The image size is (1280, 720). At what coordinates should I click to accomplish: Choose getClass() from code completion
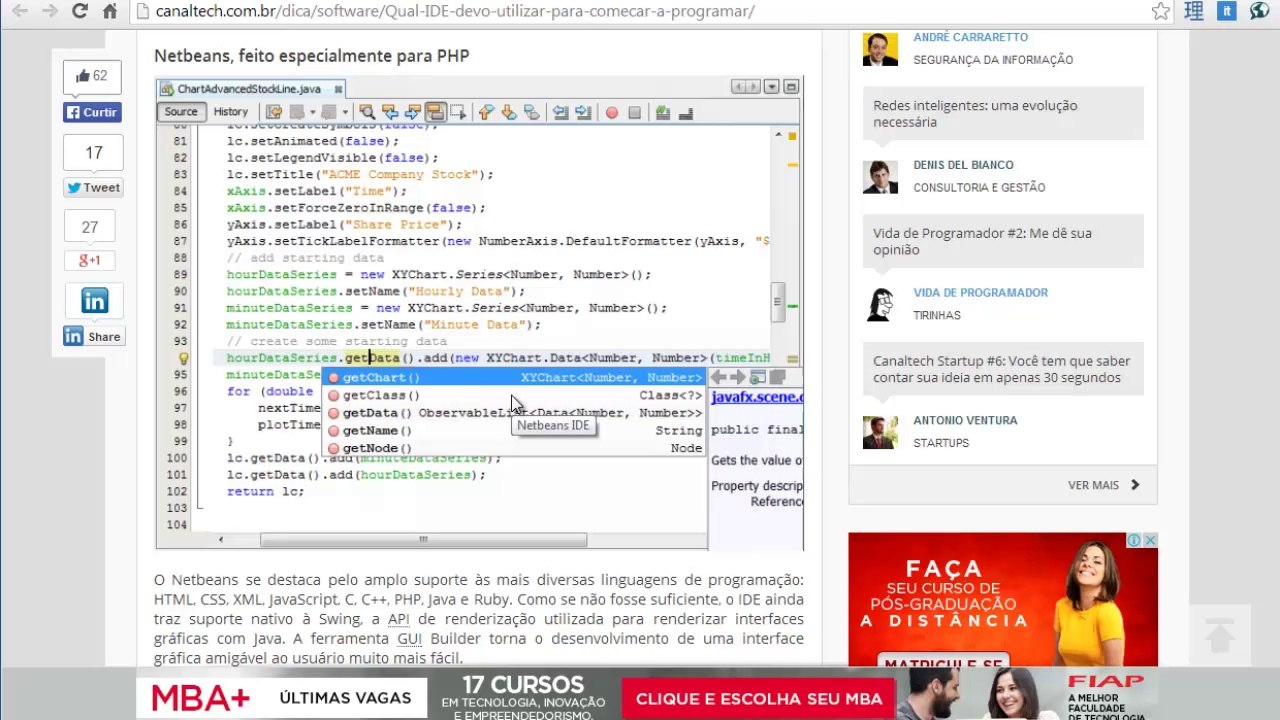pos(514,395)
